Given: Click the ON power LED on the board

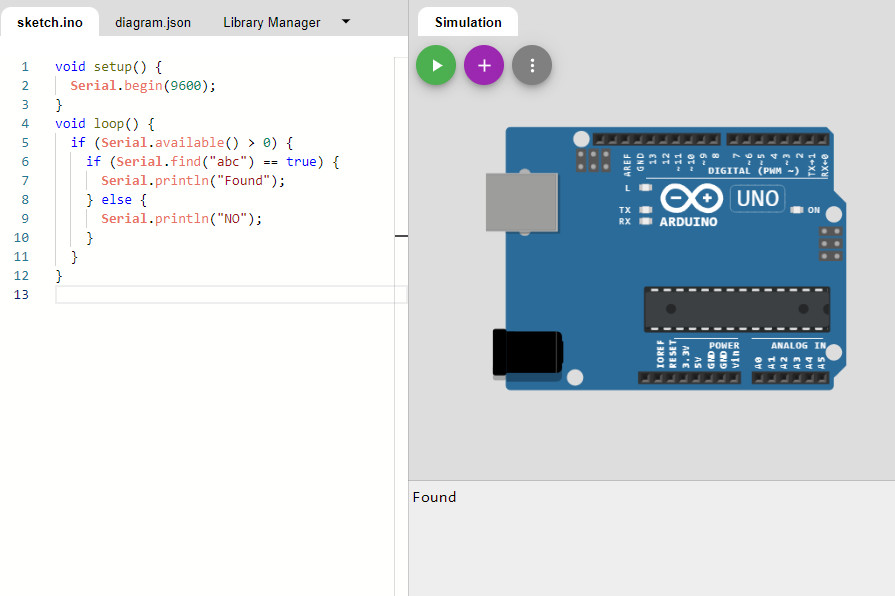Looking at the screenshot, I should 797,210.
